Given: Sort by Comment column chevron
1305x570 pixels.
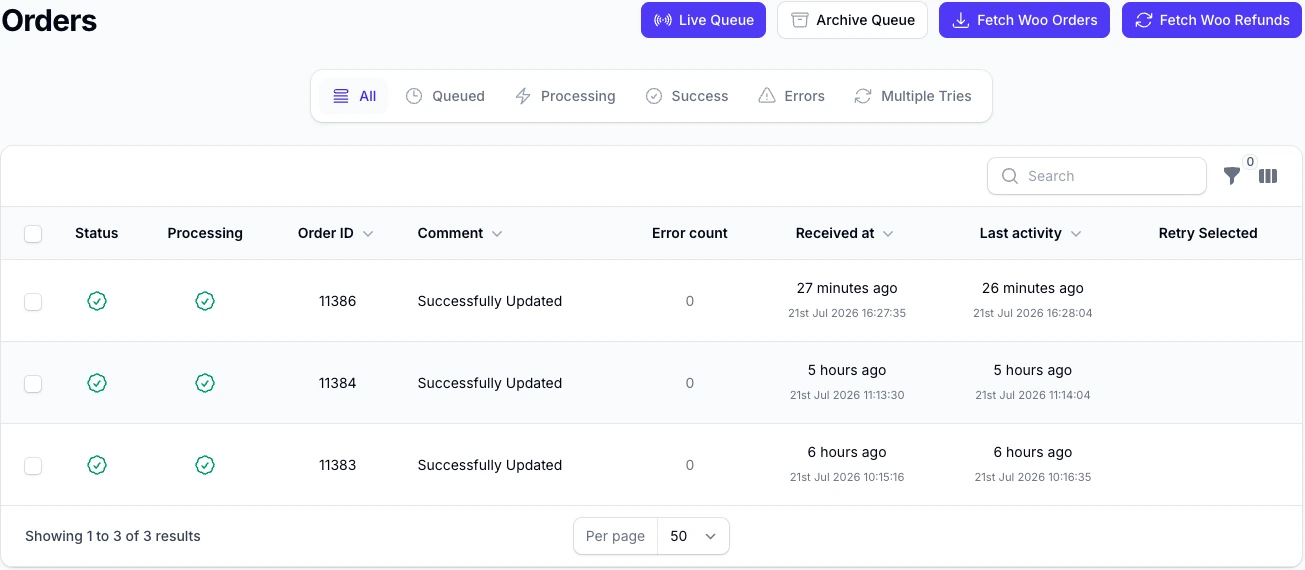Looking at the screenshot, I should coord(497,234).
